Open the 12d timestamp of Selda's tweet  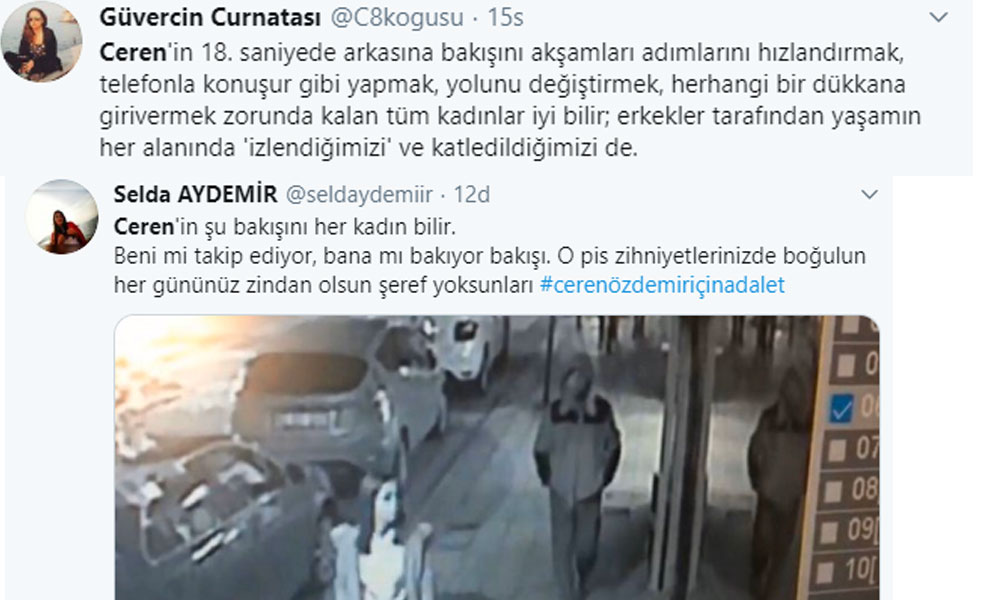(471, 194)
